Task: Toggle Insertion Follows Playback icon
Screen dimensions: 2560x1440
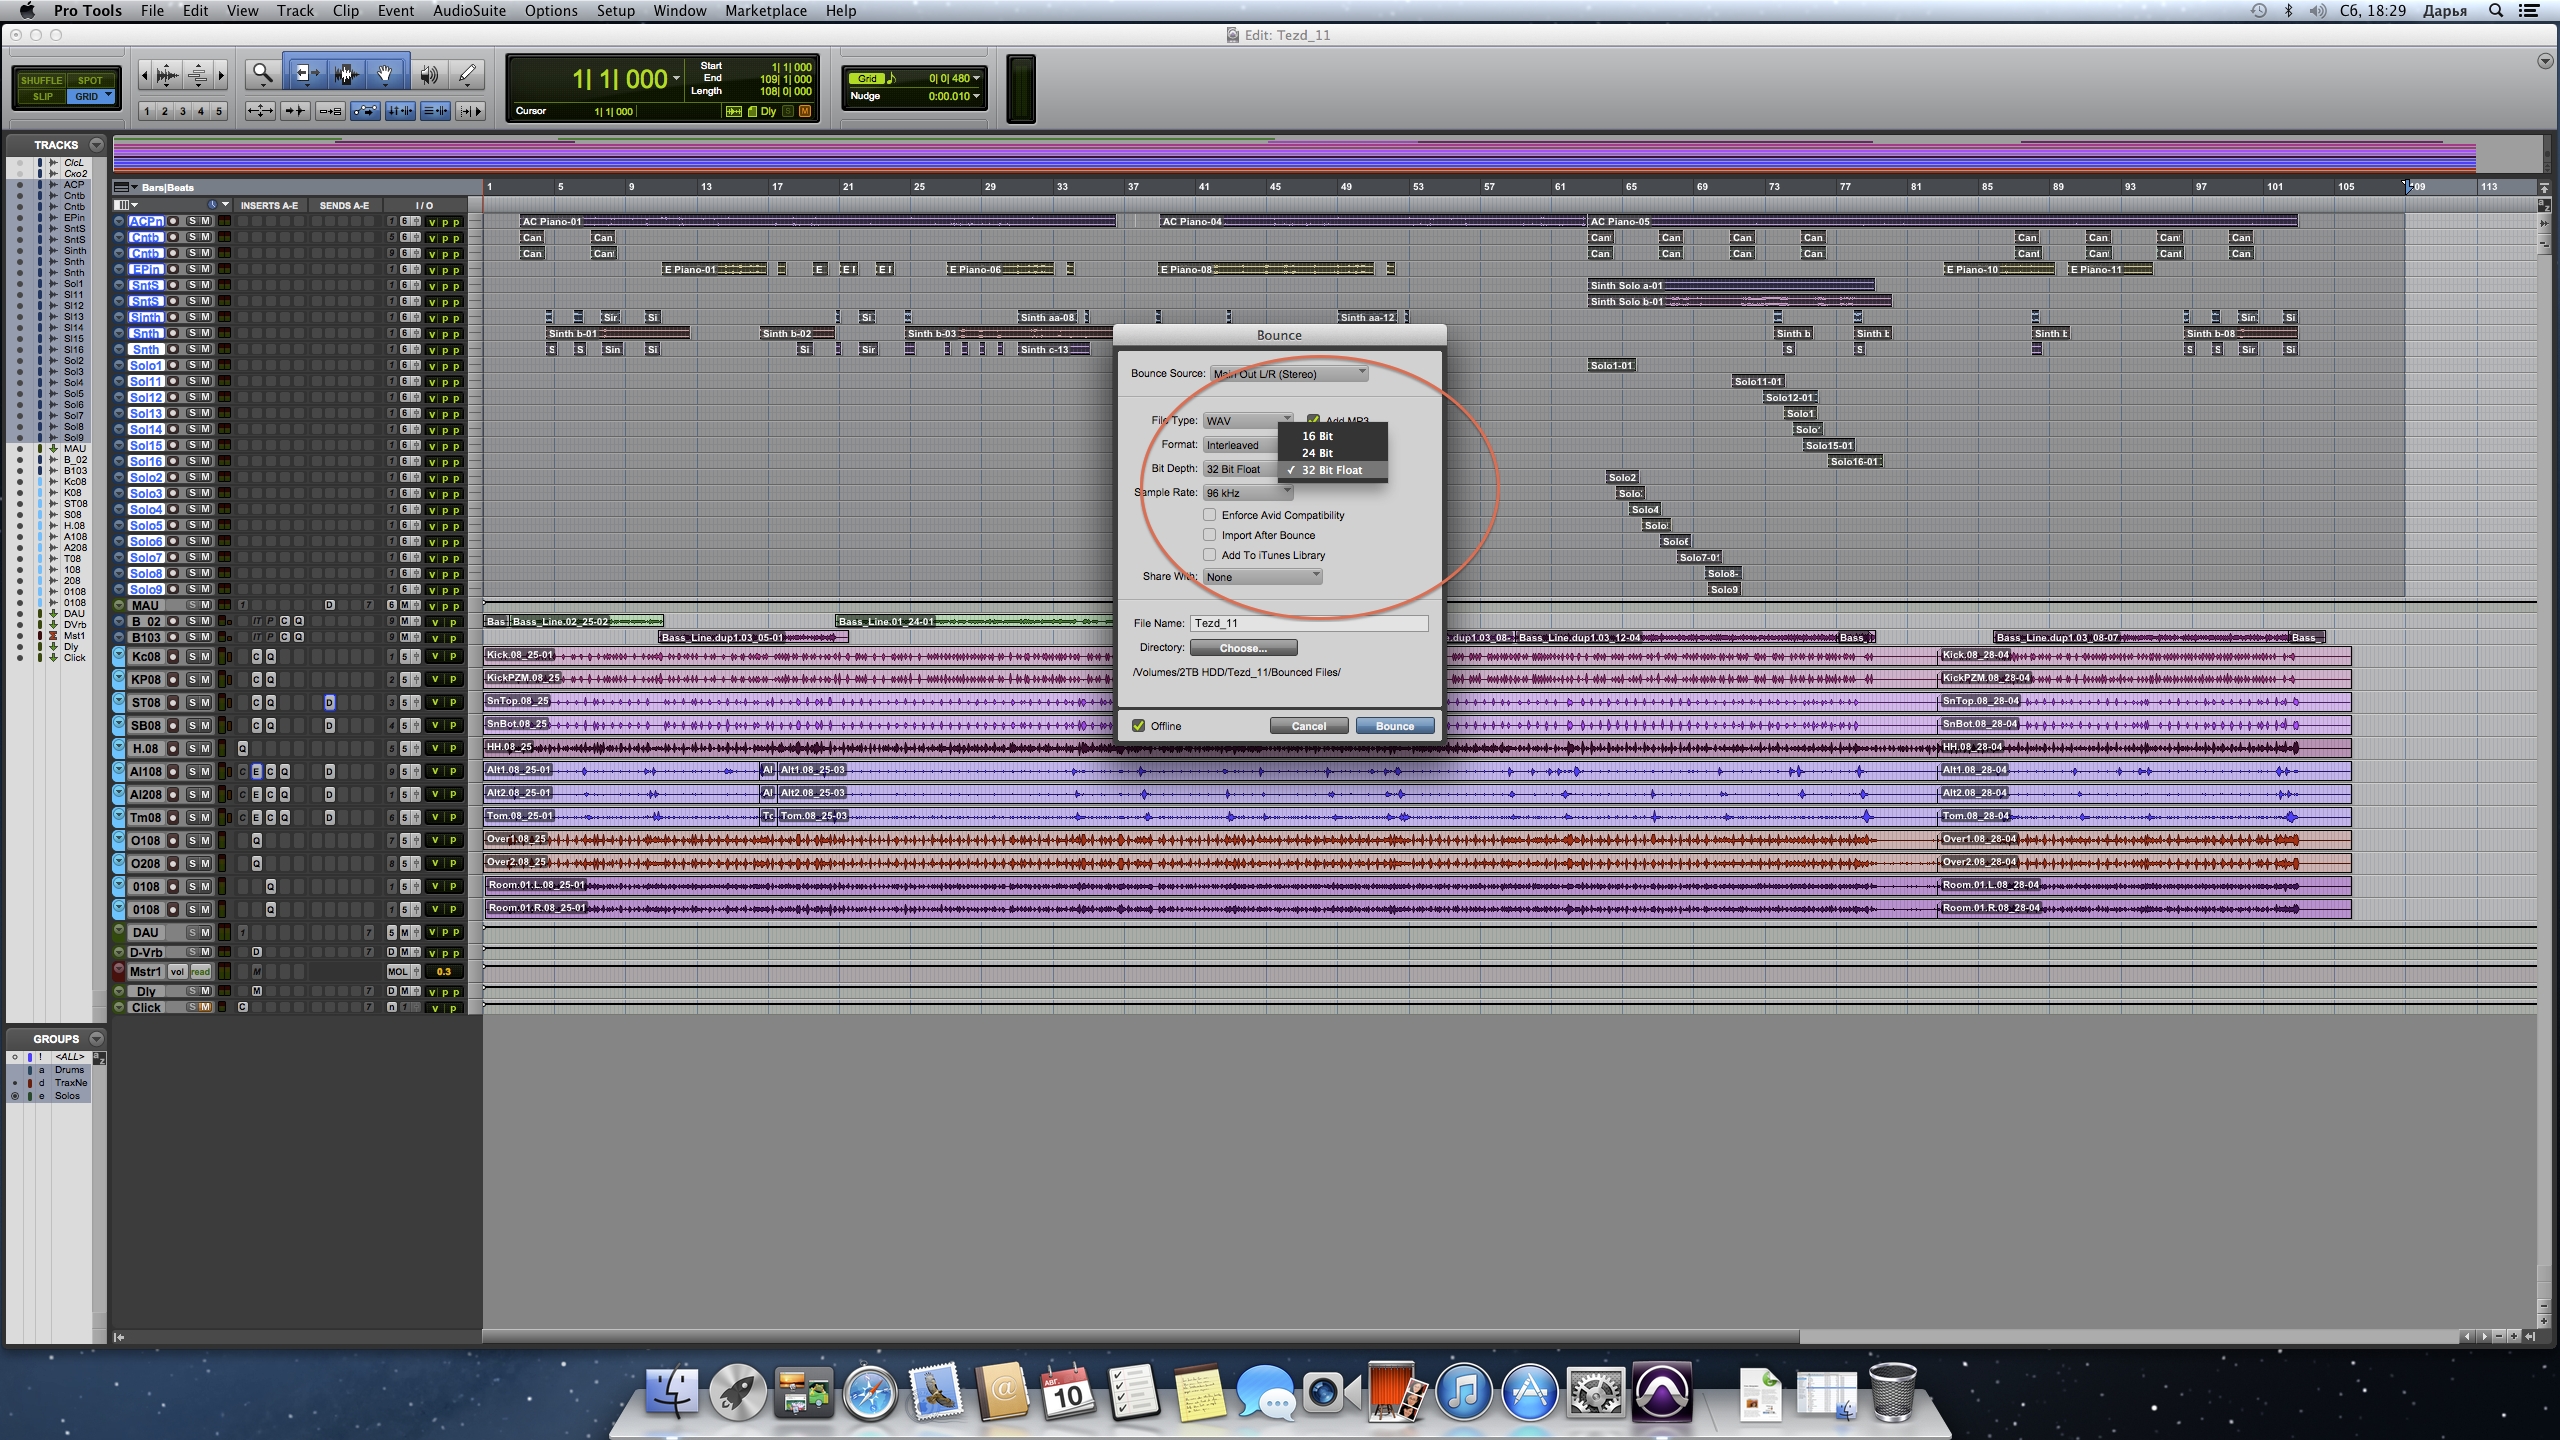Action: point(470,111)
